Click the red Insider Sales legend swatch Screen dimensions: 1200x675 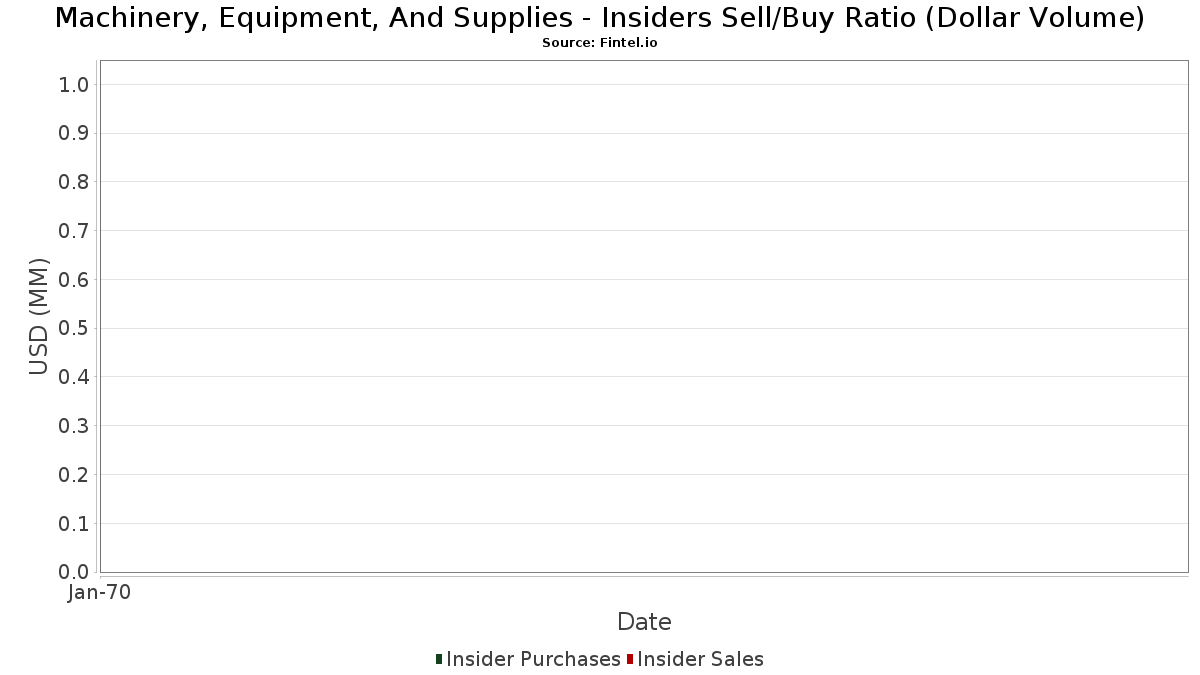[x=630, y=659]
